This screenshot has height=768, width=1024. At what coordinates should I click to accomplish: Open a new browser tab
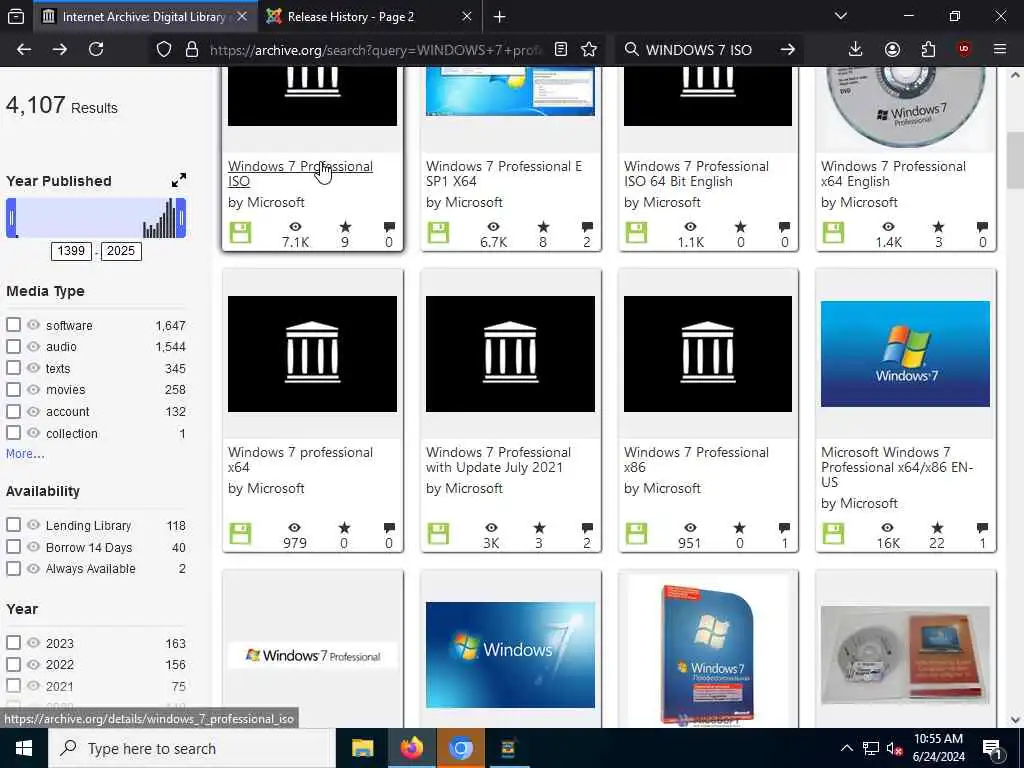500,17
